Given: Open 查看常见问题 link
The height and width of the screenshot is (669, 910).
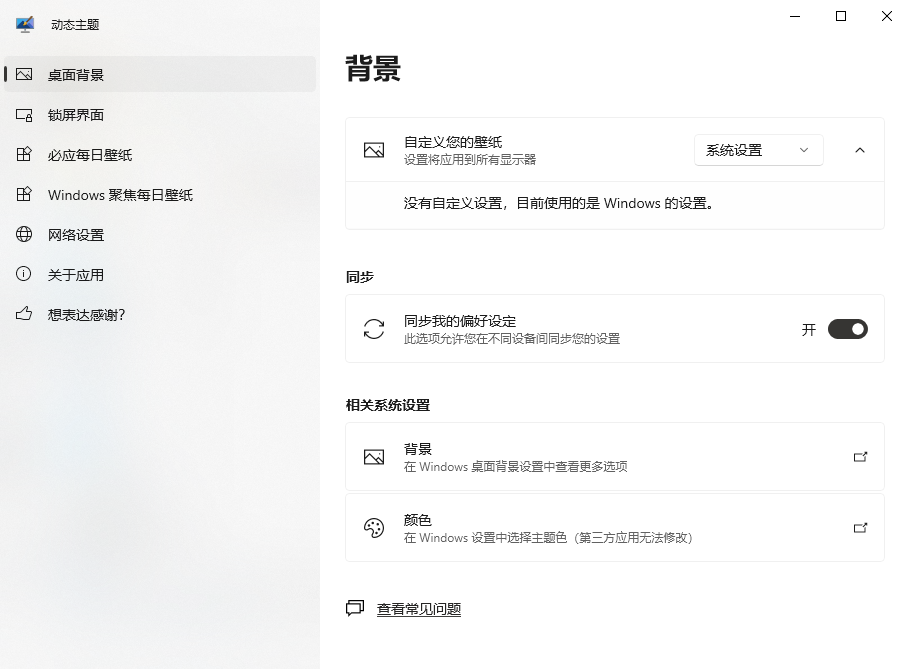Looking at the screenshot, I should click(418, 608).
